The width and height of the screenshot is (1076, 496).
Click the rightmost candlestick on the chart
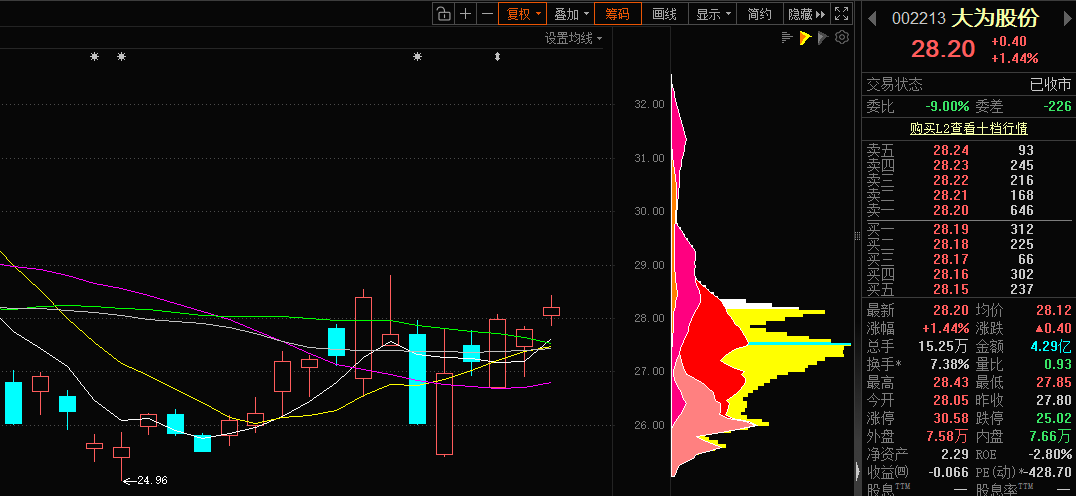click(x=551, y=311)
